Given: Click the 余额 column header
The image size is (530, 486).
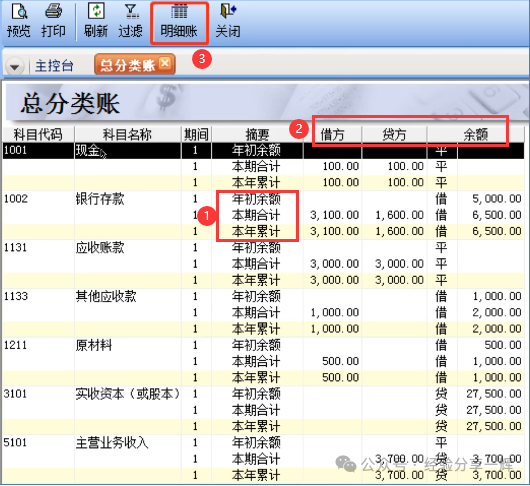Looking at the screenshot, I should [476, 135].
